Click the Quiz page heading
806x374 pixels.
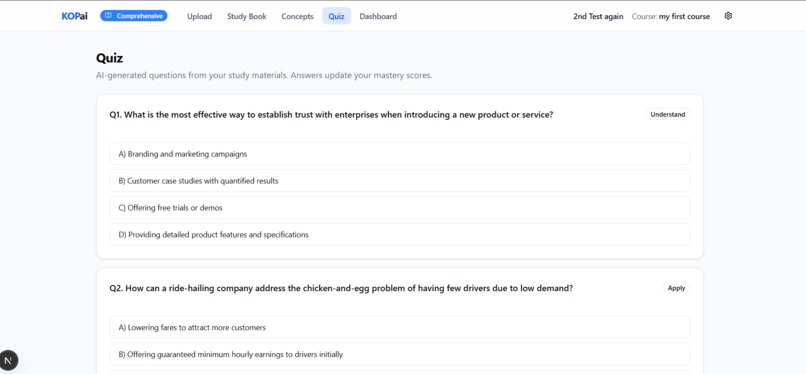109,58
